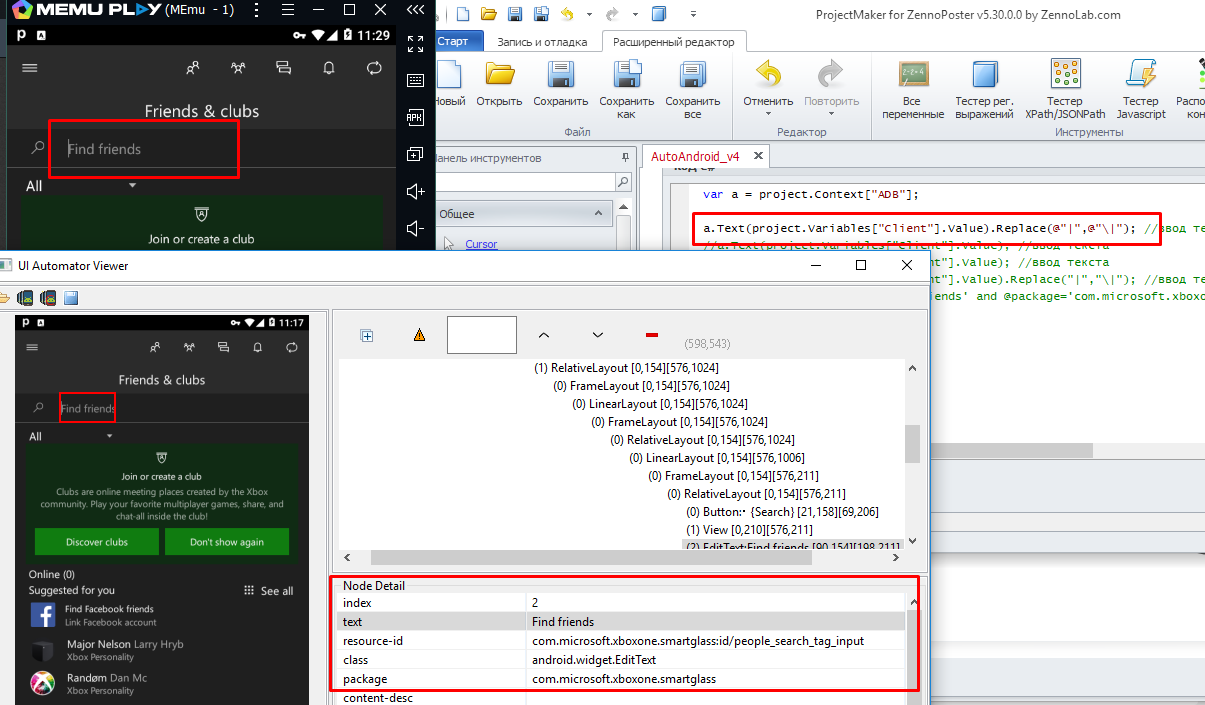Toggle NAF nodes warning icon

[419, 336]
